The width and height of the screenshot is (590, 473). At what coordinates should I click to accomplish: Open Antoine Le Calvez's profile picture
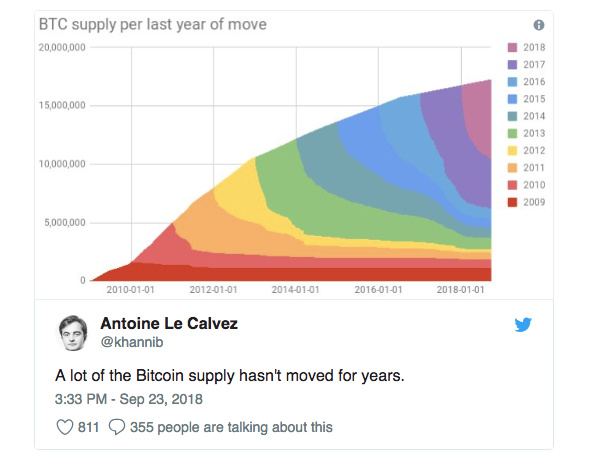pos(73,333)
